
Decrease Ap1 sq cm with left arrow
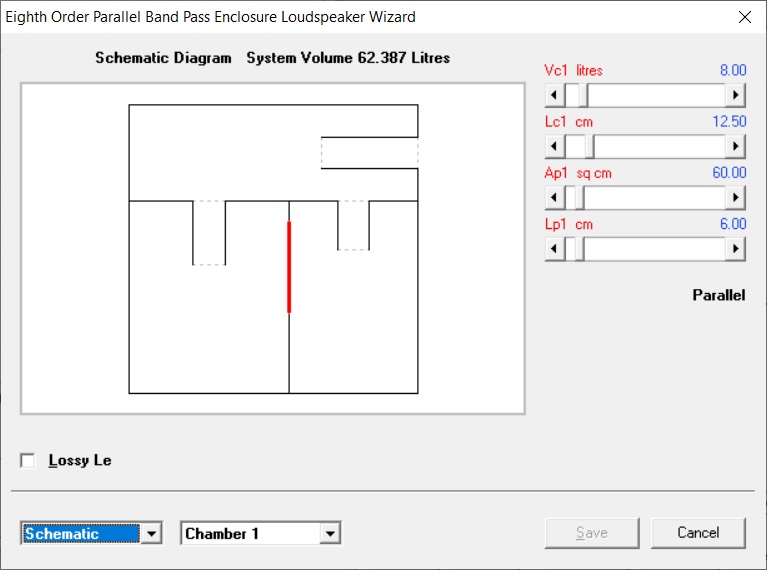coord(555,197)
